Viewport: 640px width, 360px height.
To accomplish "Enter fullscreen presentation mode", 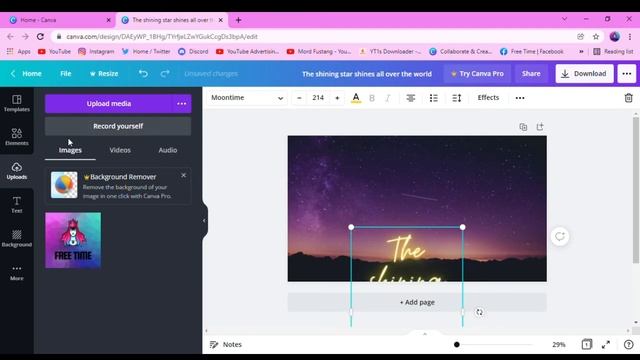I will [x=606, y=344].
